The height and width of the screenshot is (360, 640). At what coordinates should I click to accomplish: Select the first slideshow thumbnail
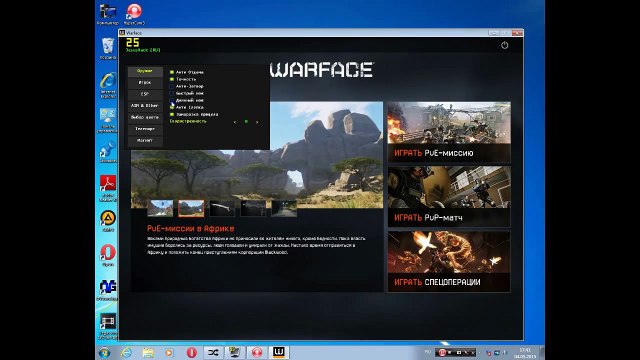pos(160,208)
